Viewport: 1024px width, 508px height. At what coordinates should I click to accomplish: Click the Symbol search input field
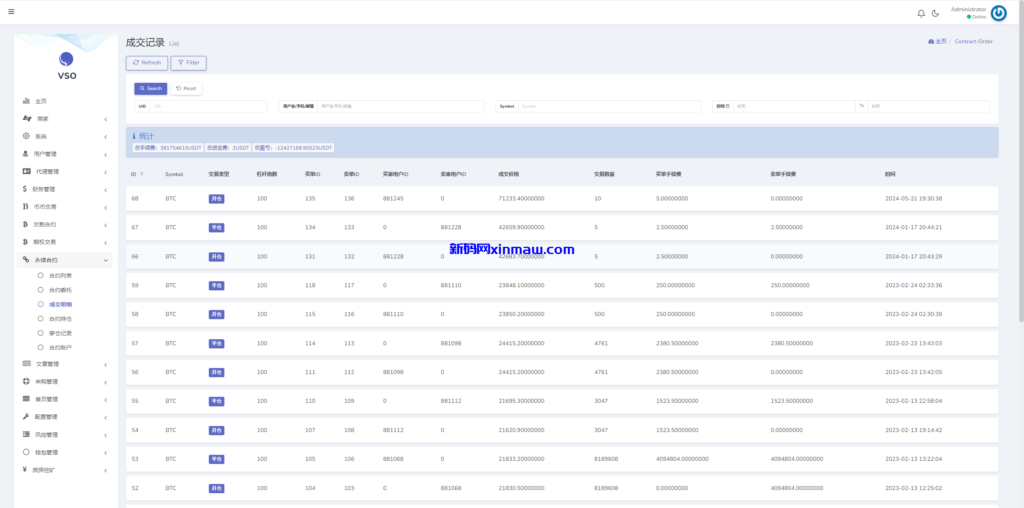pyautogui.click(x=612, y=106)
